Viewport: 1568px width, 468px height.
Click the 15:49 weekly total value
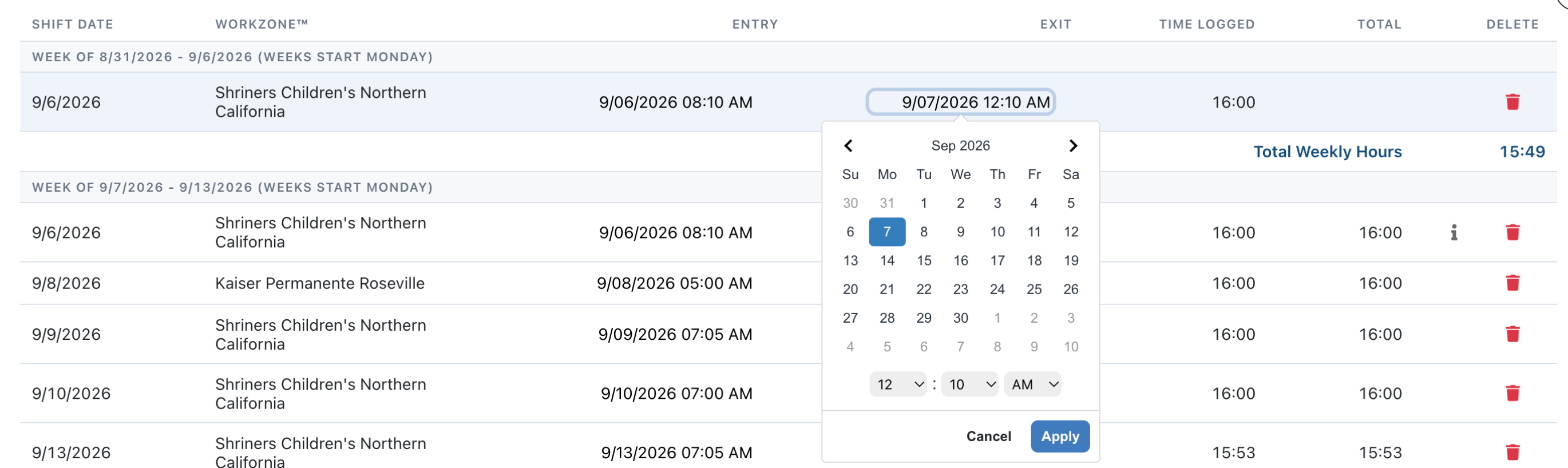[1523, 152]
